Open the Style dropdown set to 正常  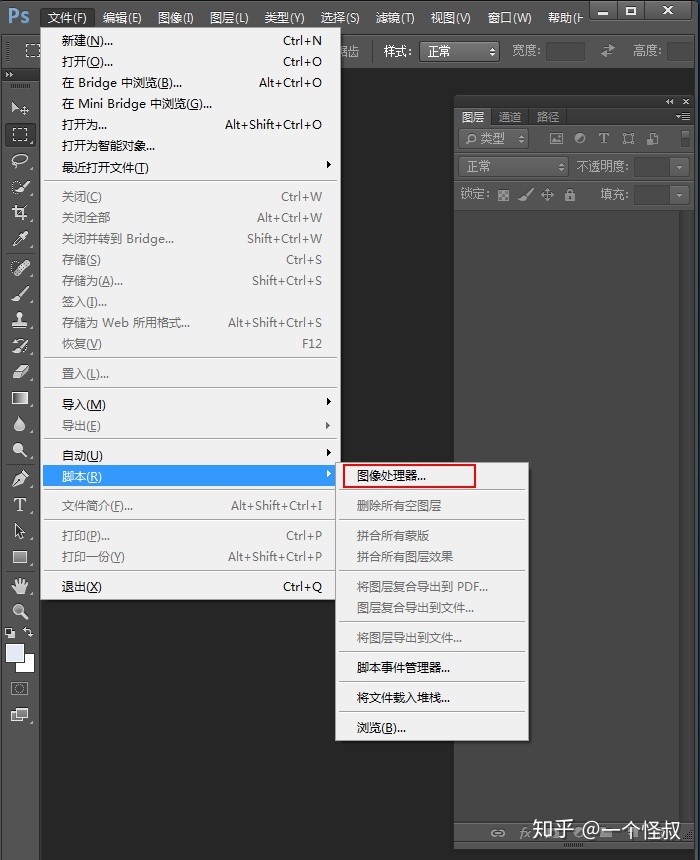(459, 52)
